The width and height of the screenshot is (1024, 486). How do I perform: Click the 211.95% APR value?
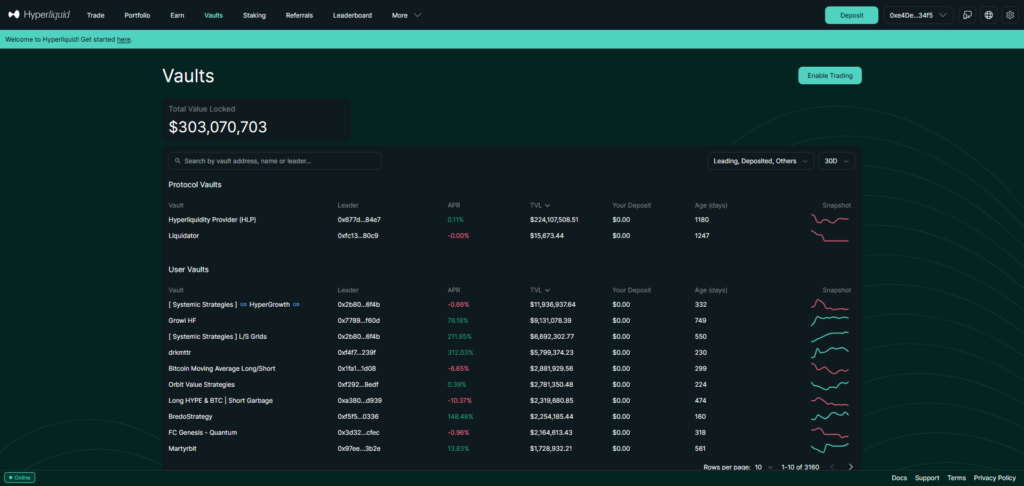(x=460, y=336)
